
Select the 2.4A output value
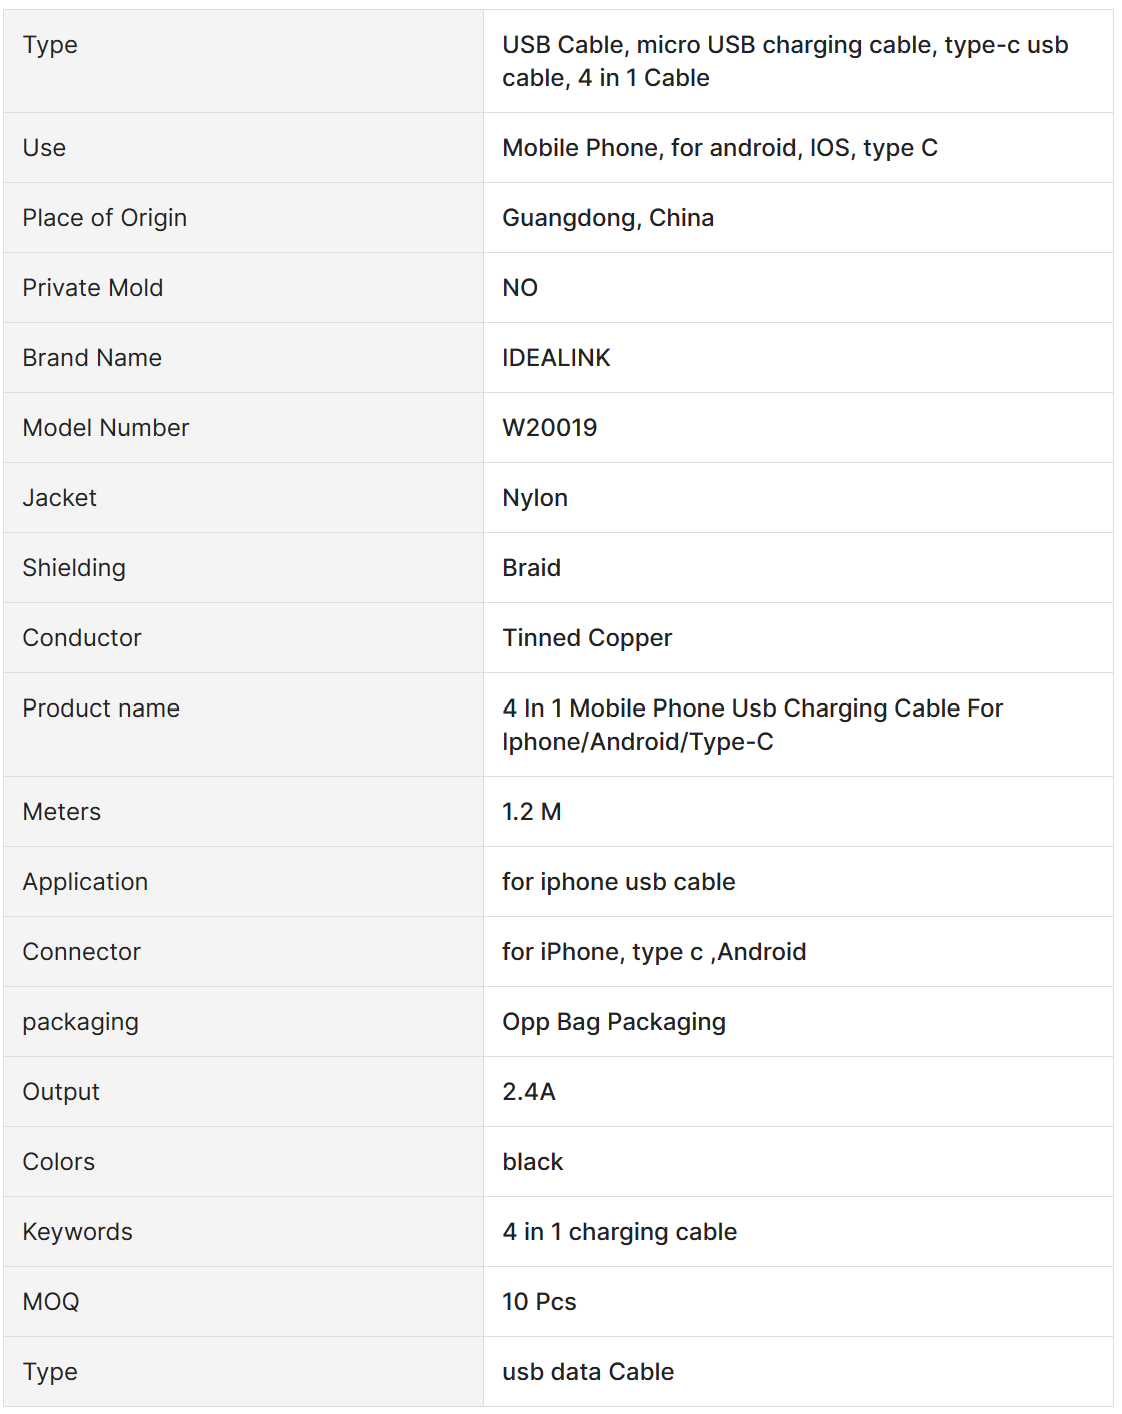(528, 1092)
